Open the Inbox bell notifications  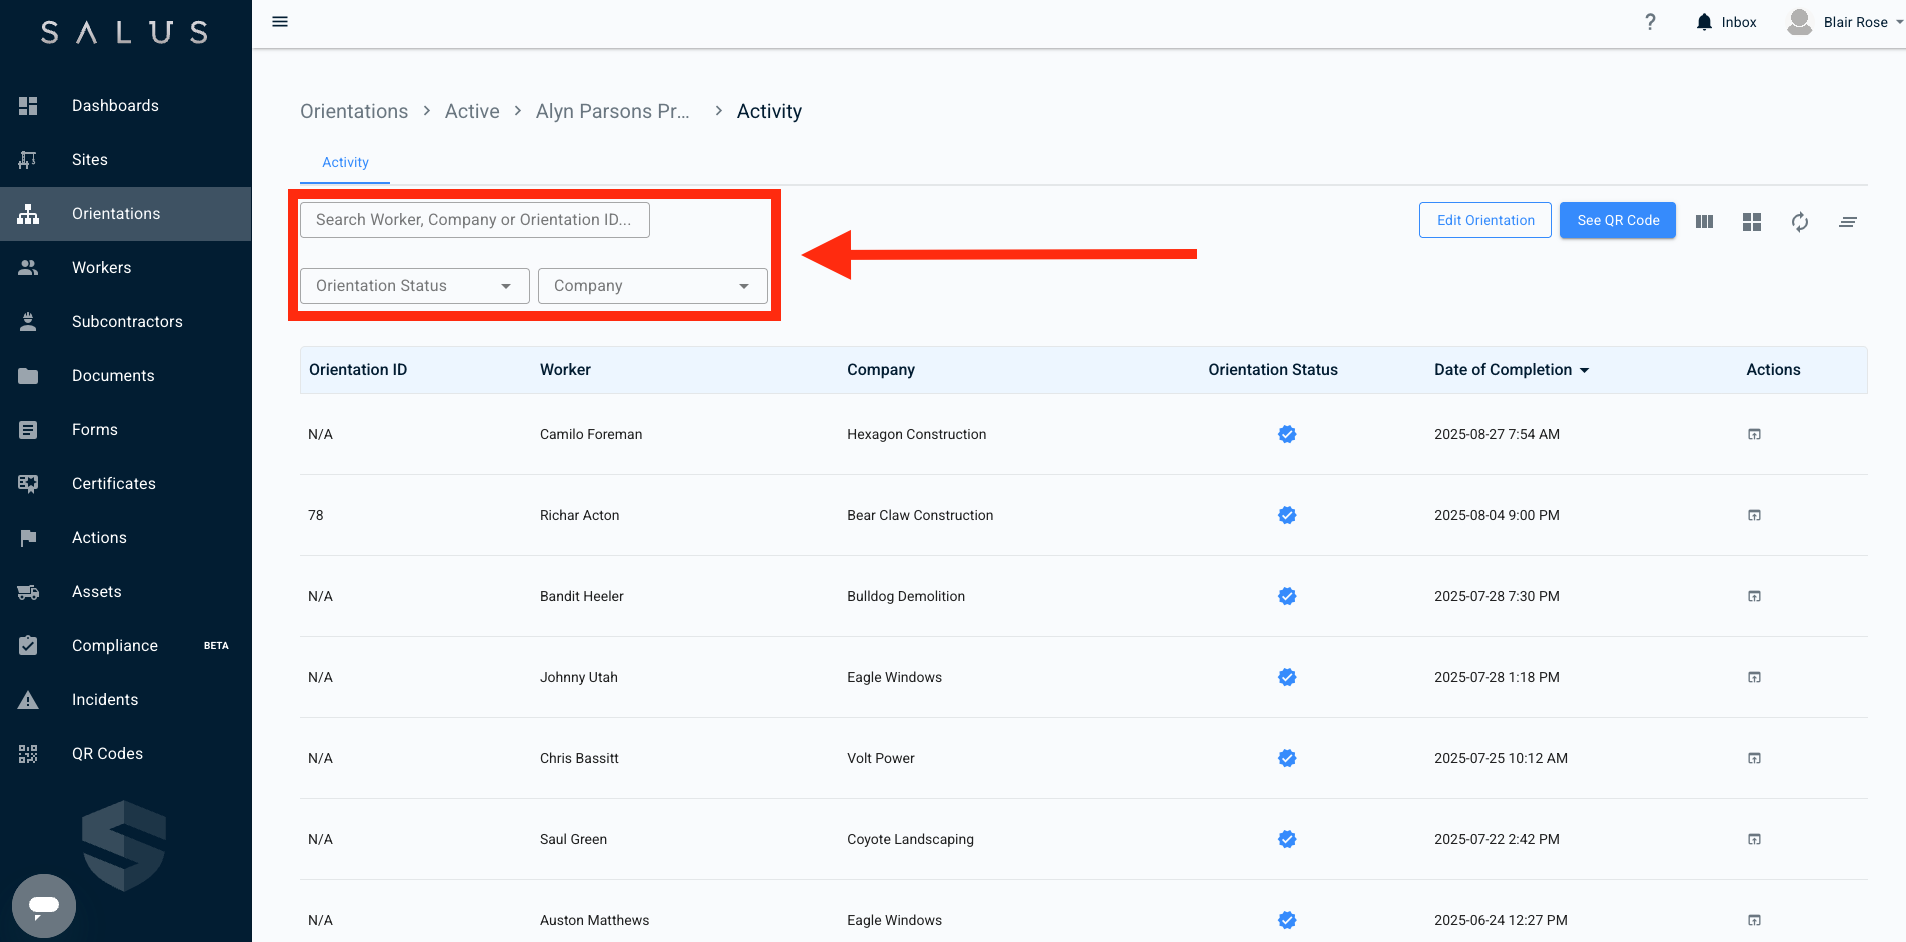(1726, 22)
